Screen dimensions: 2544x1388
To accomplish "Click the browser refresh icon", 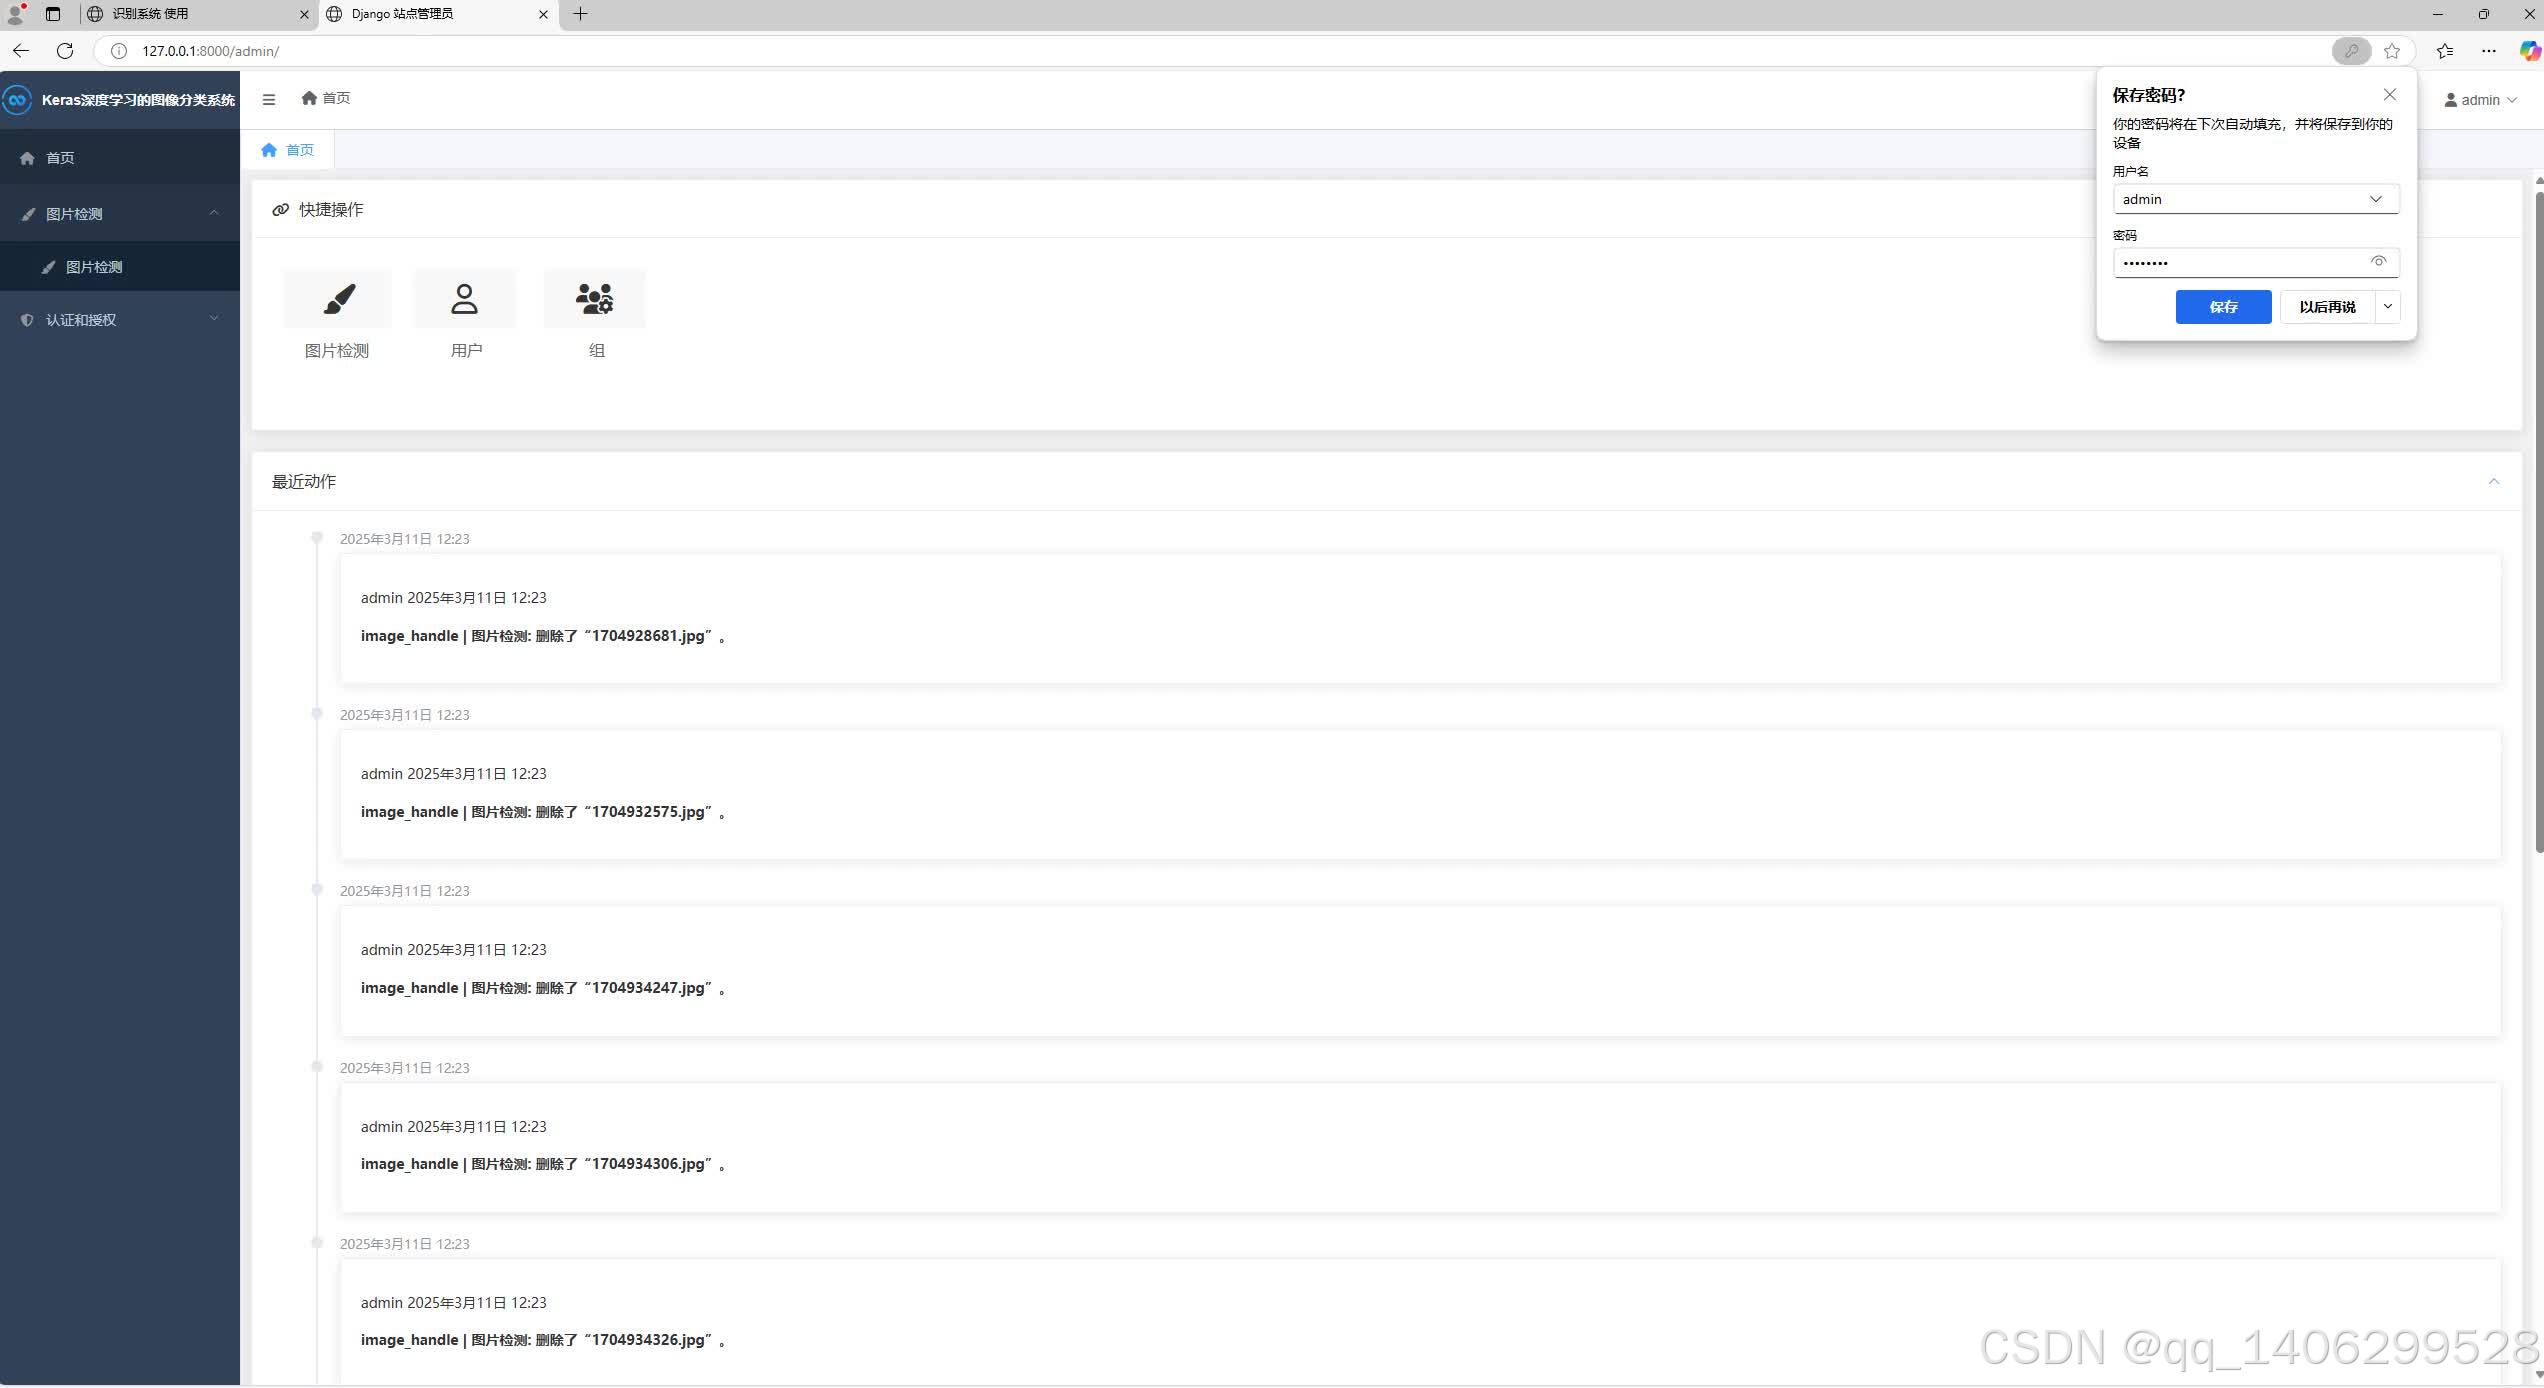I will click(x=65, y=51).
